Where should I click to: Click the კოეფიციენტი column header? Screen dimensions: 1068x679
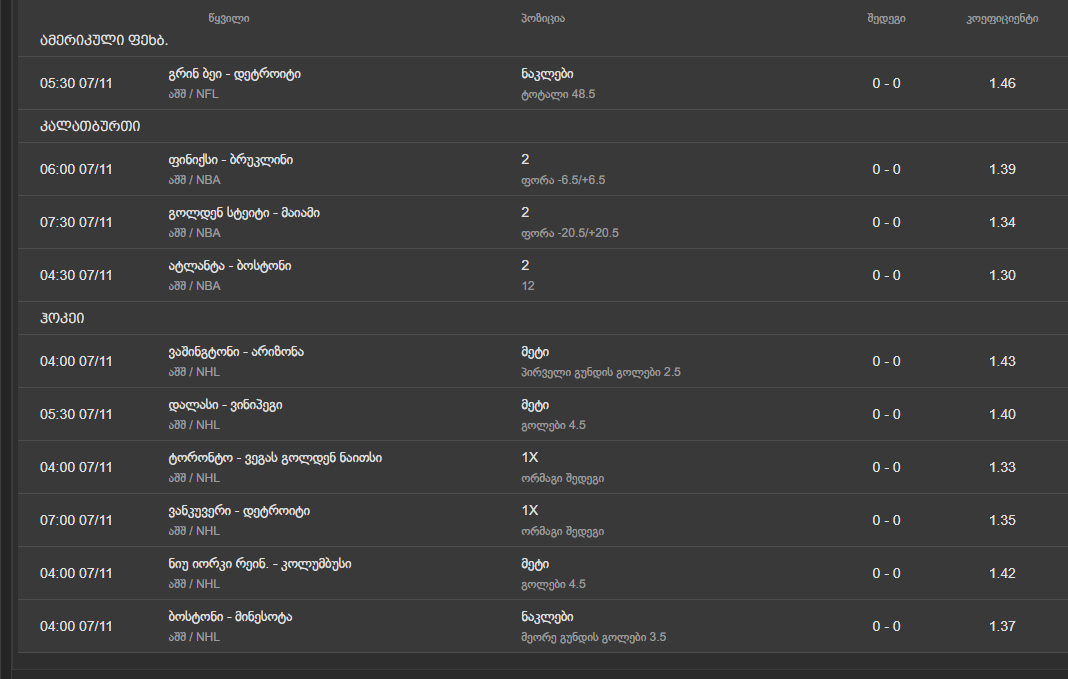click(1002, 19)
